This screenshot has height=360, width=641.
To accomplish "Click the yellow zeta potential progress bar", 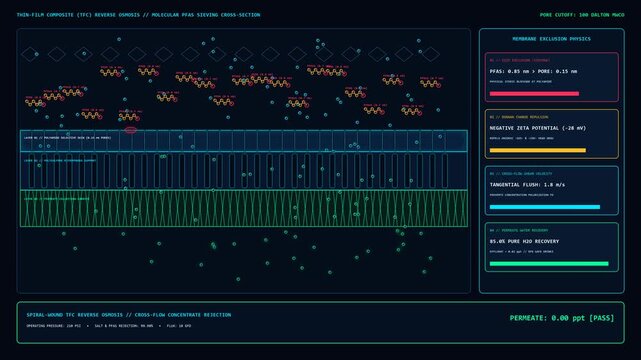I will [538, 150].
